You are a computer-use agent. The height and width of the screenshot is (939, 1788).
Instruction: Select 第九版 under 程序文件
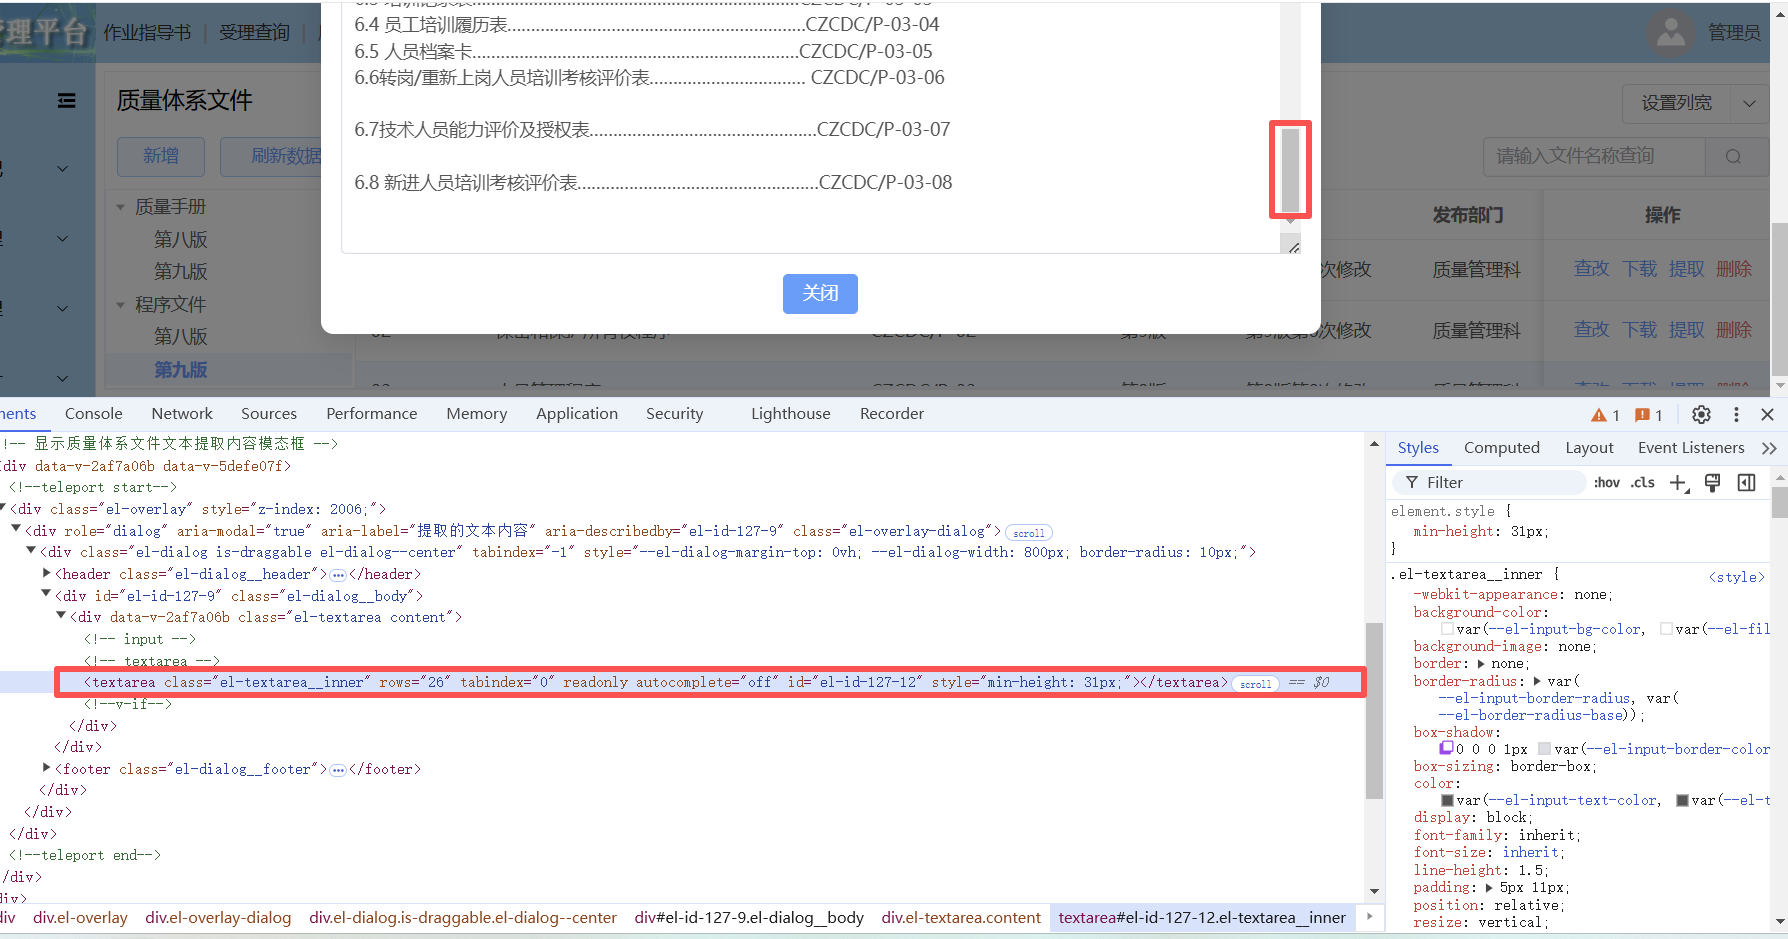point(181,370)
